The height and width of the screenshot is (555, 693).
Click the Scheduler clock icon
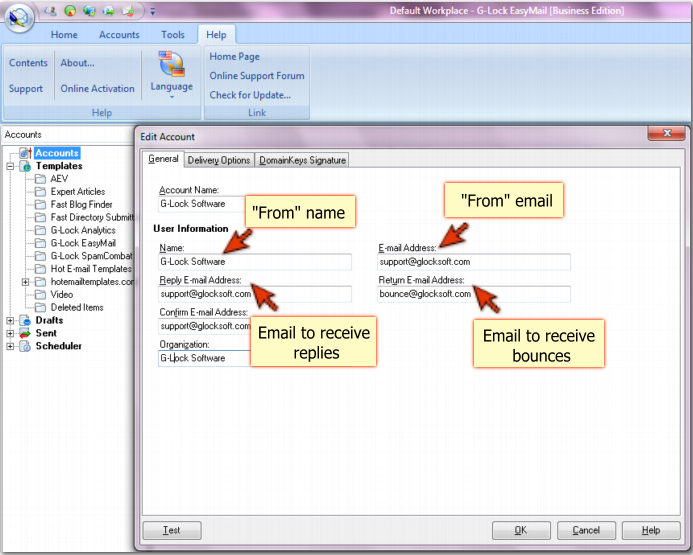(26, 346)
